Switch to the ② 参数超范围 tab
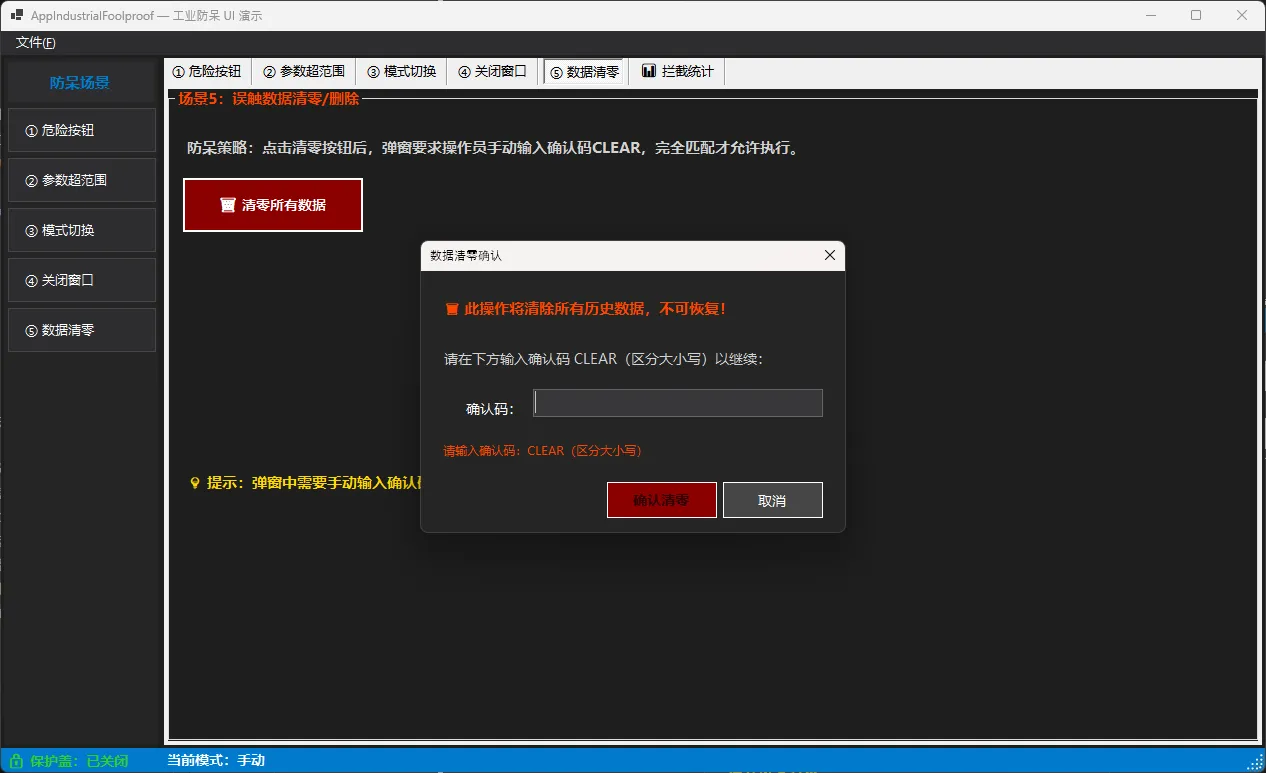 [304, 72]
